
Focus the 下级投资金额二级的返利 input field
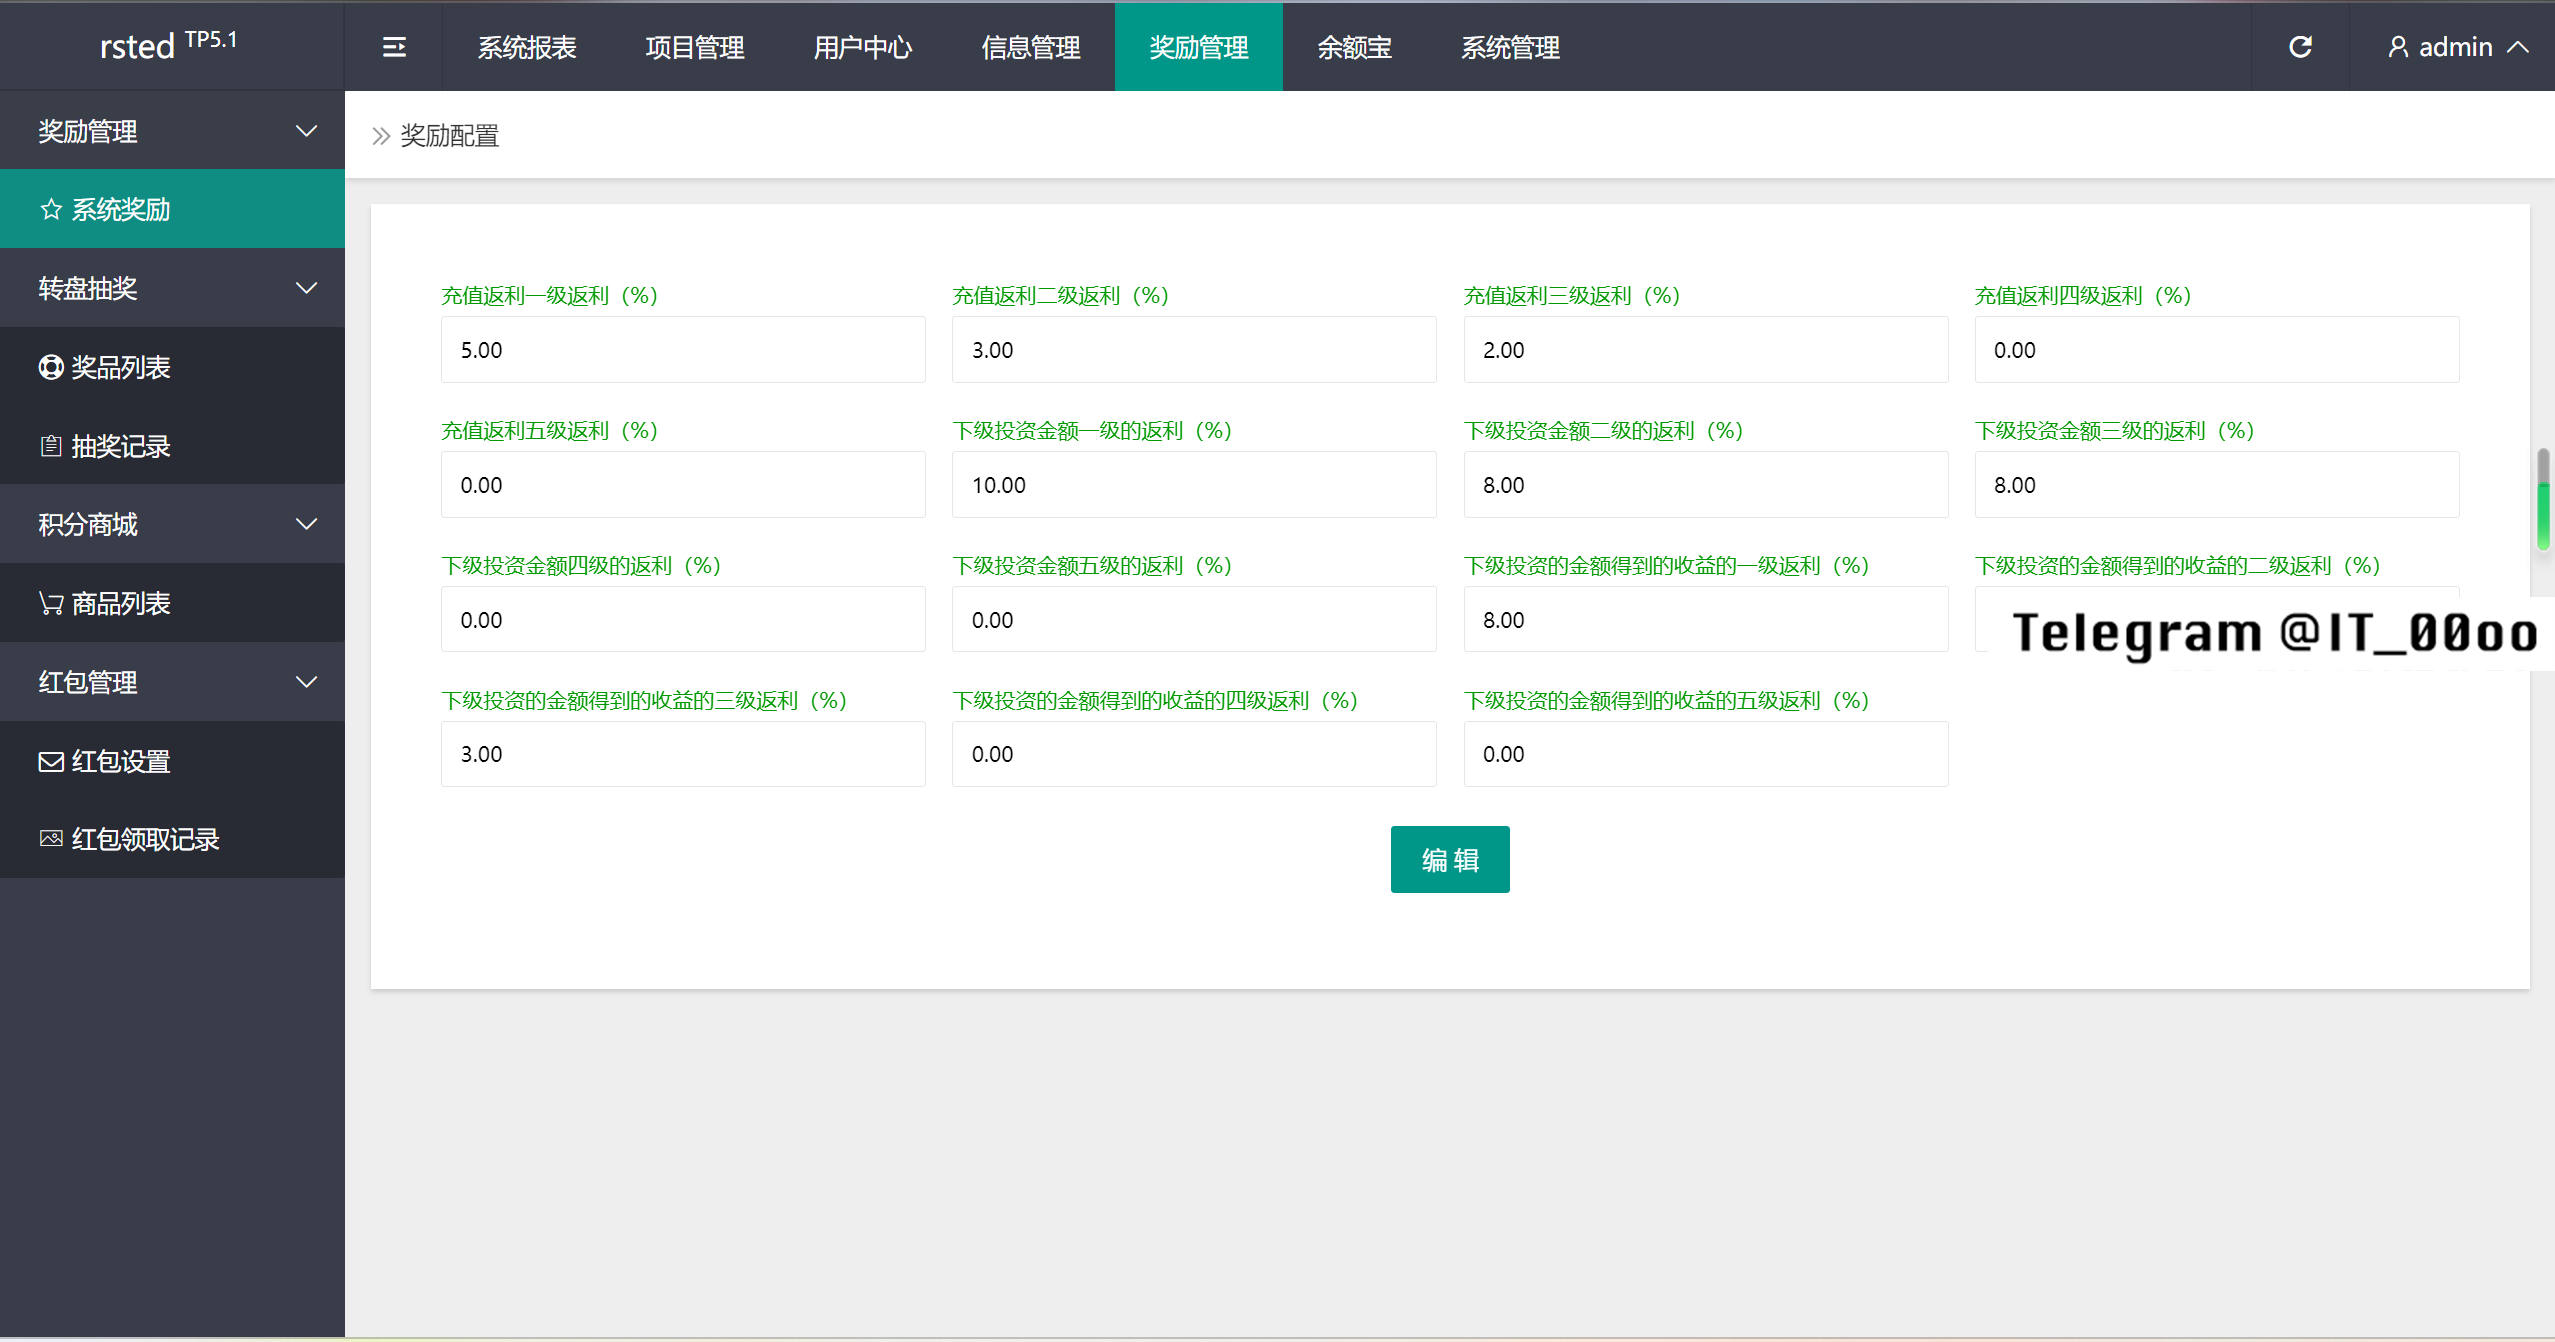[x=1706, y=485]
